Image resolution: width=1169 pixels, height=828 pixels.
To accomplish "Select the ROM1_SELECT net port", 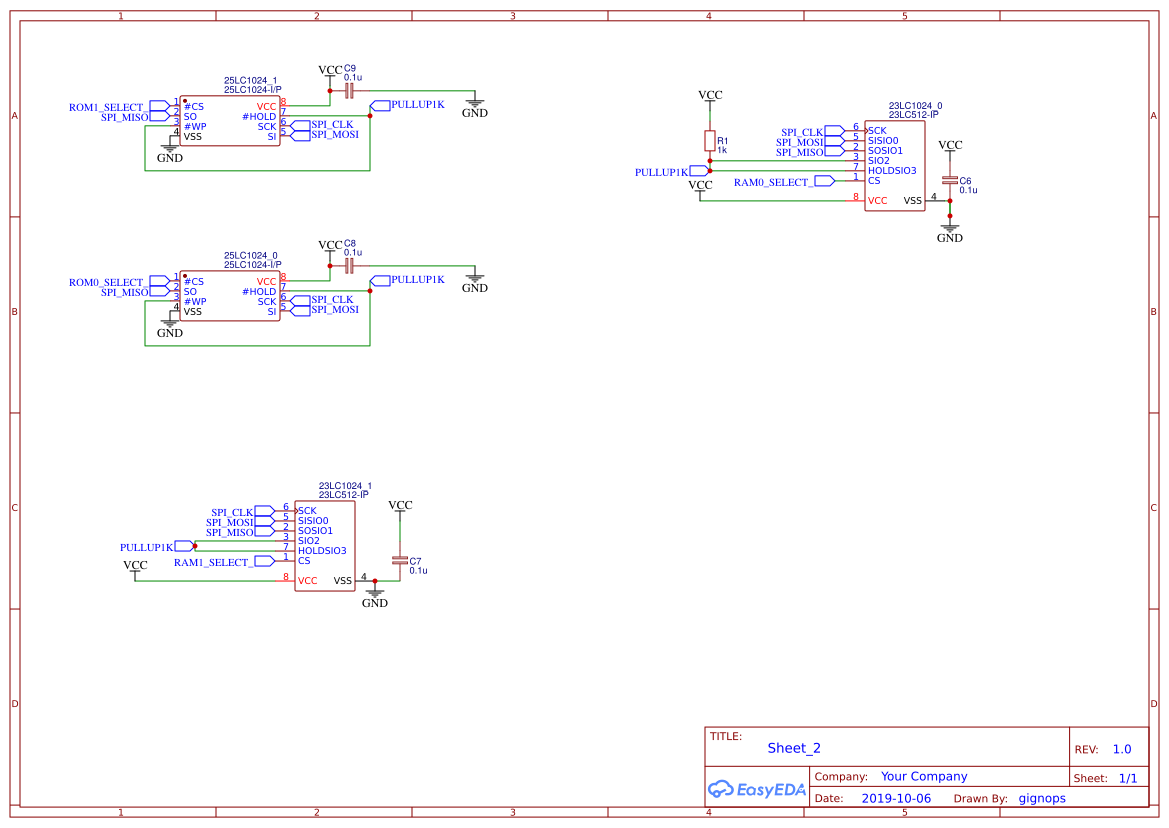I will coord(159,107).
